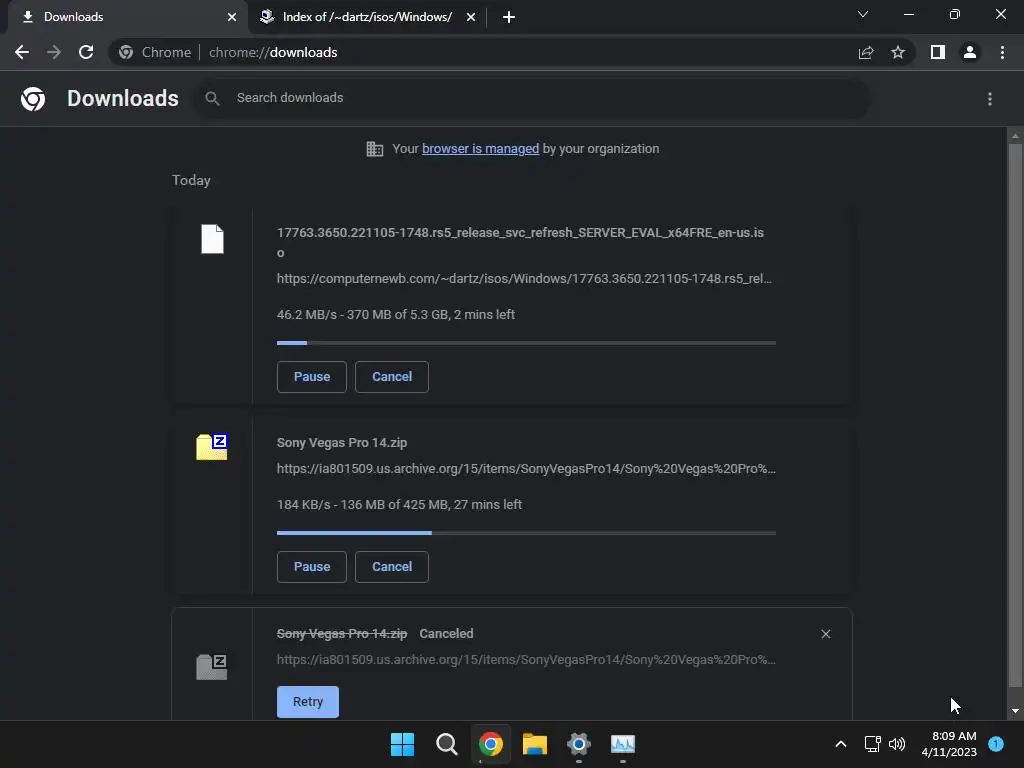Click the canceled Sony Vegas zip file icon
Screen dimensions: 1024x768
coord(212,667)
